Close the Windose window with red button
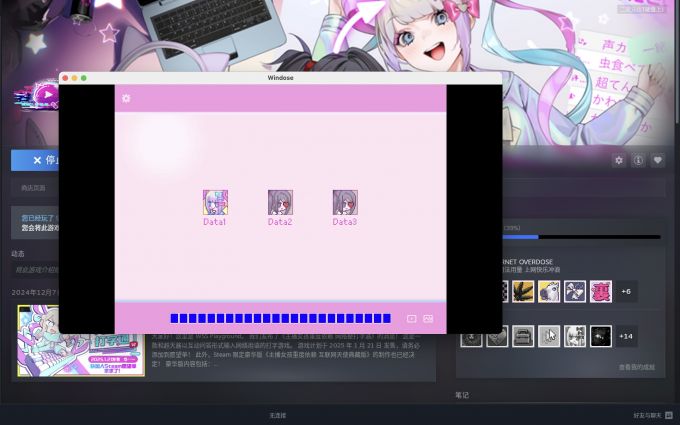The height and width of the screenshot is (425, 680). tap(65, 78)
